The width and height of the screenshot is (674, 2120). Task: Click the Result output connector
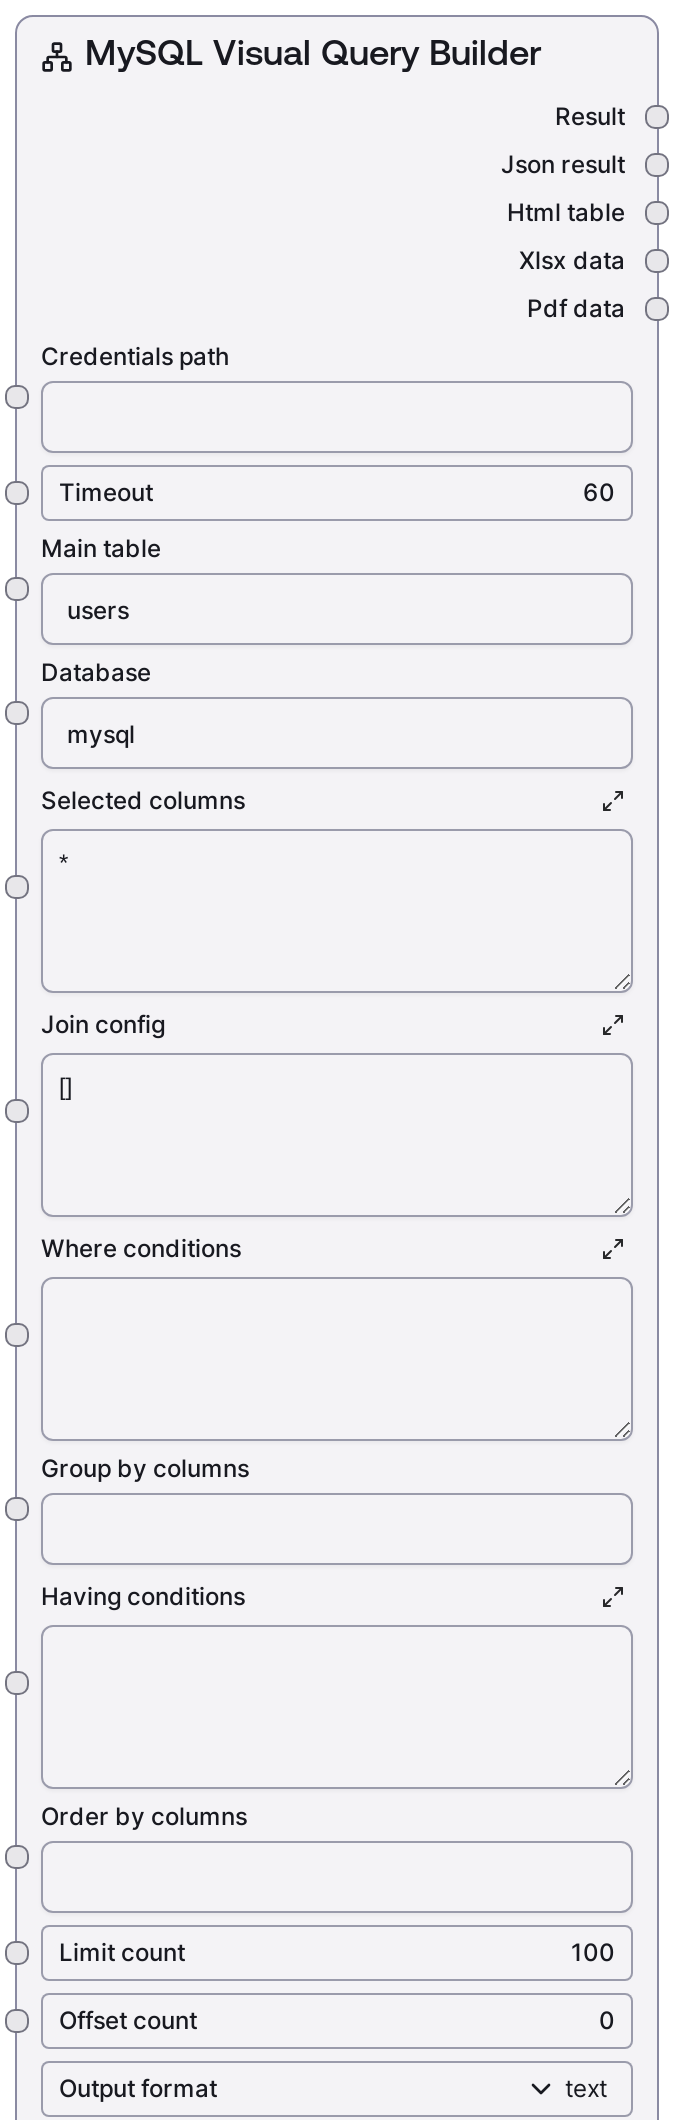click(657, 117)
